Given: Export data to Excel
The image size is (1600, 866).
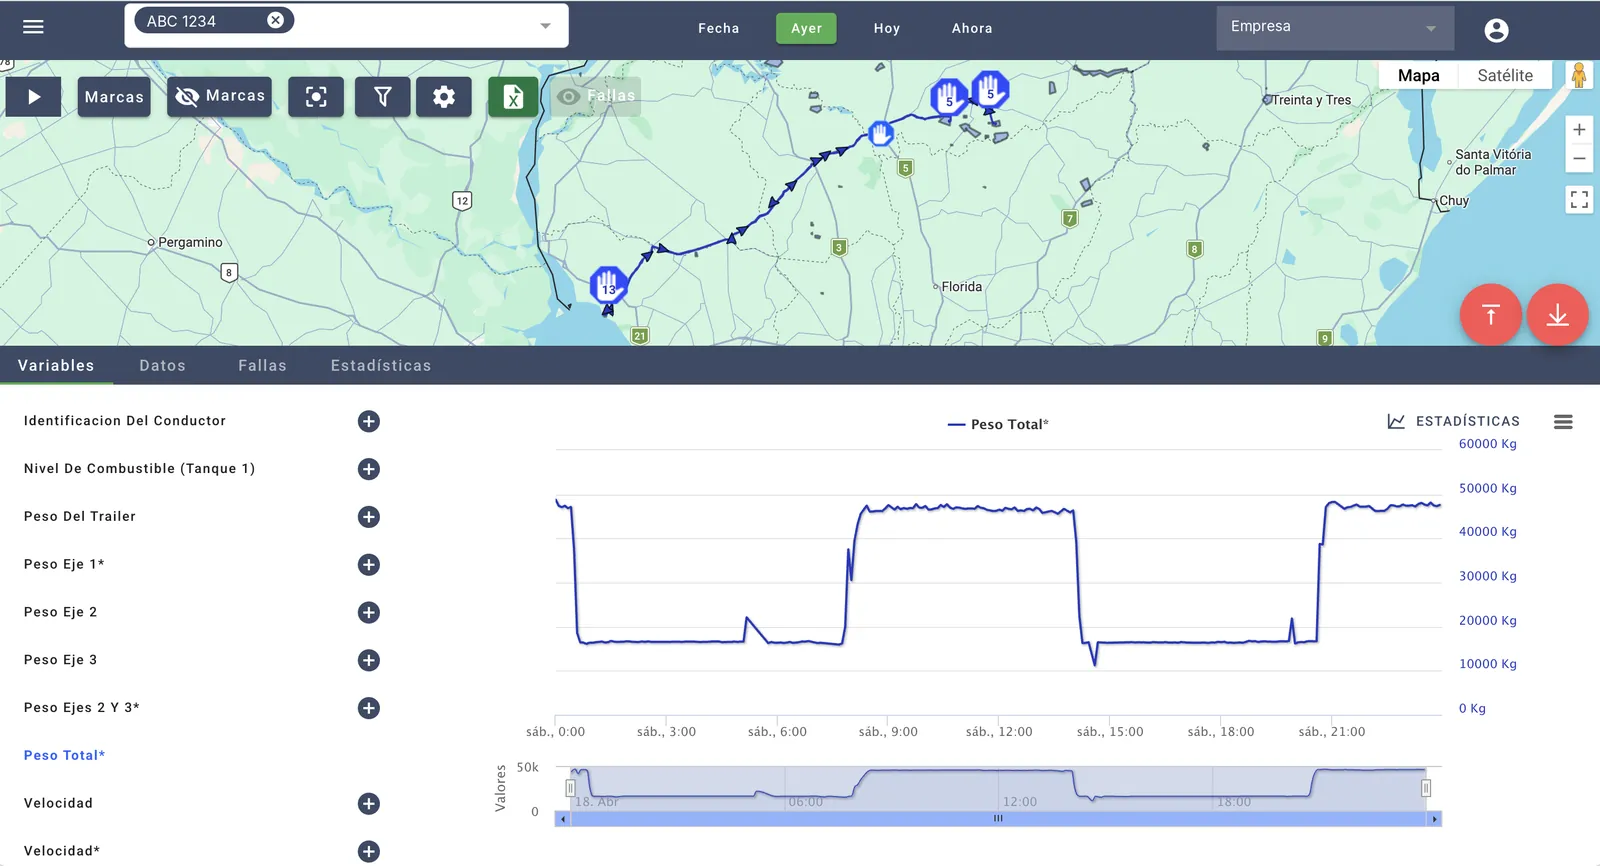Looking at the screenshot, I should (513, 97).
